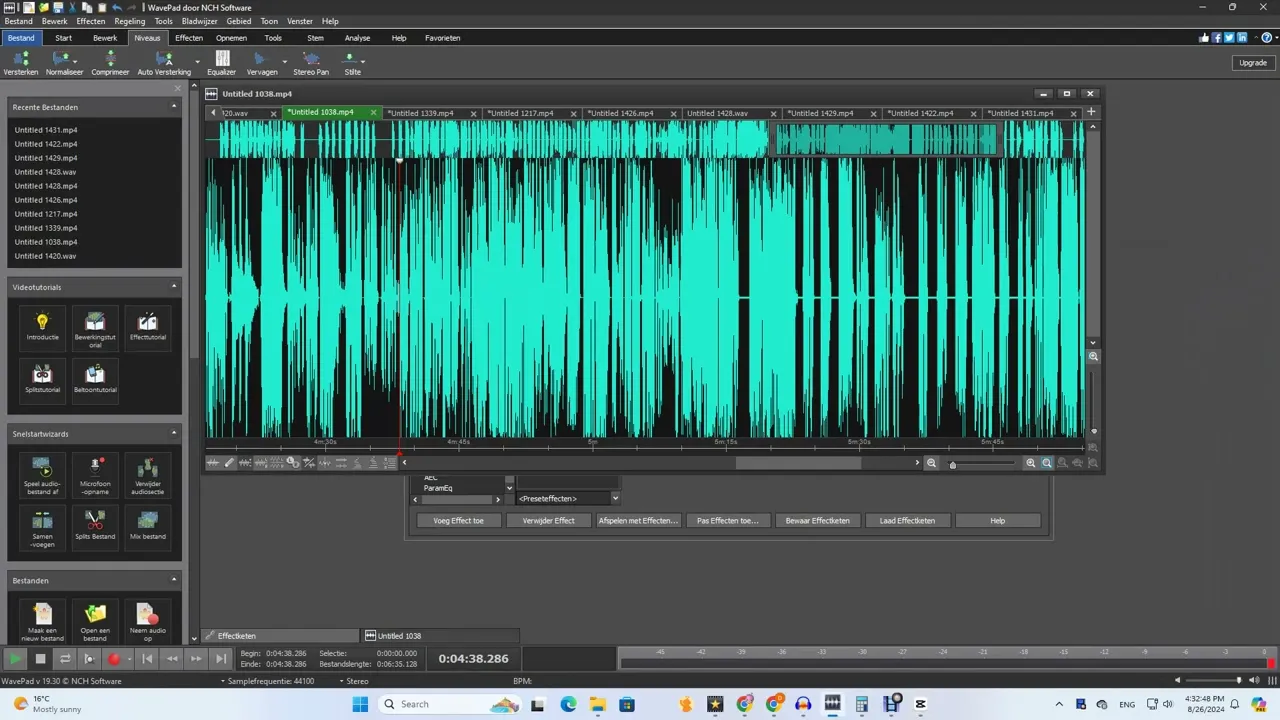This screenshot has height=720, width=1280.
Task: Toggle loop playback mode
Action: [x=65, y=659]
